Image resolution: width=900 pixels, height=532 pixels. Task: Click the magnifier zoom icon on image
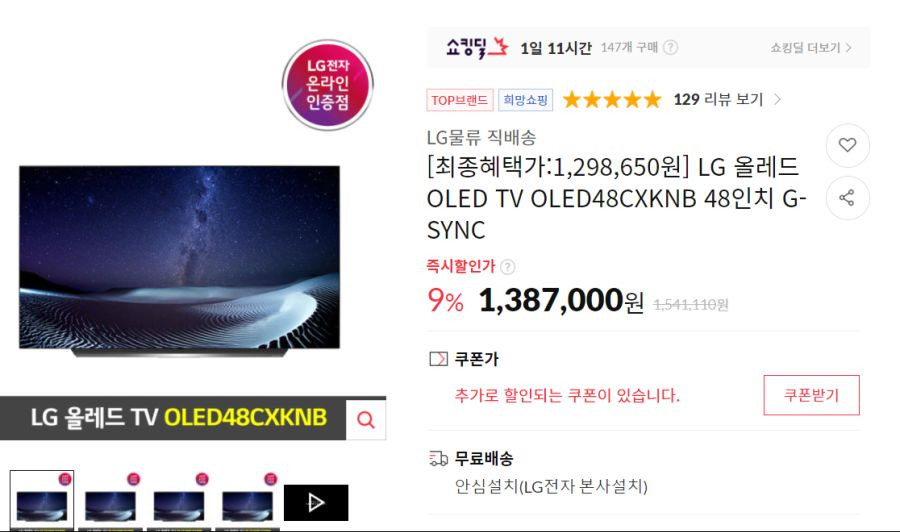366,420
